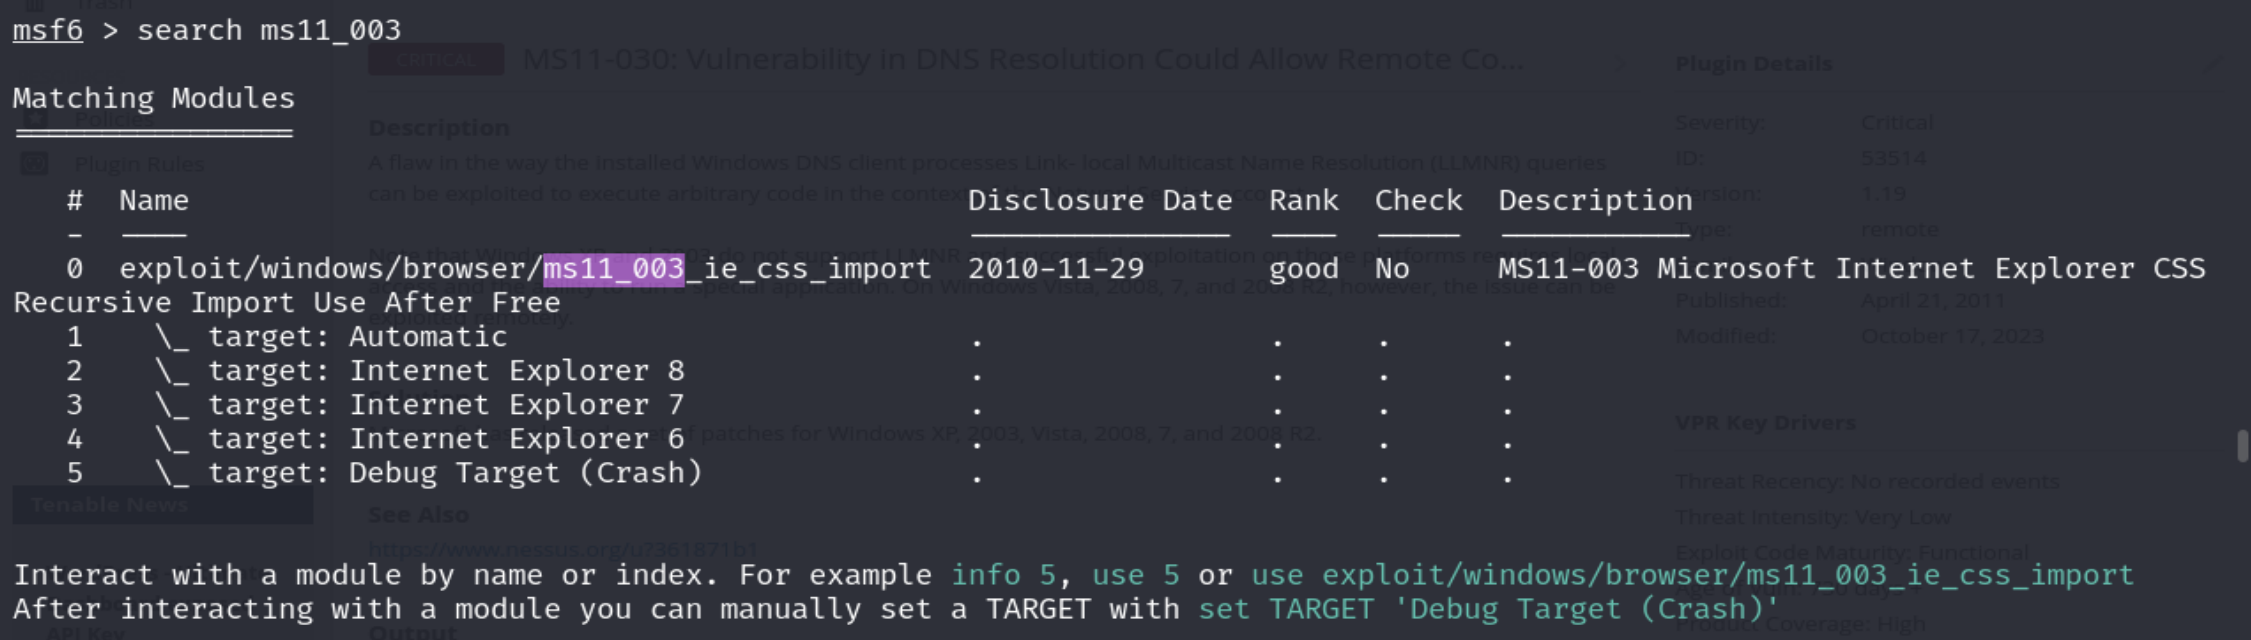Image resolution: width=2251 pixels, height=640 pixels.
Task: Click the msf6 prompt text
Action: click(x=47, y=30)
